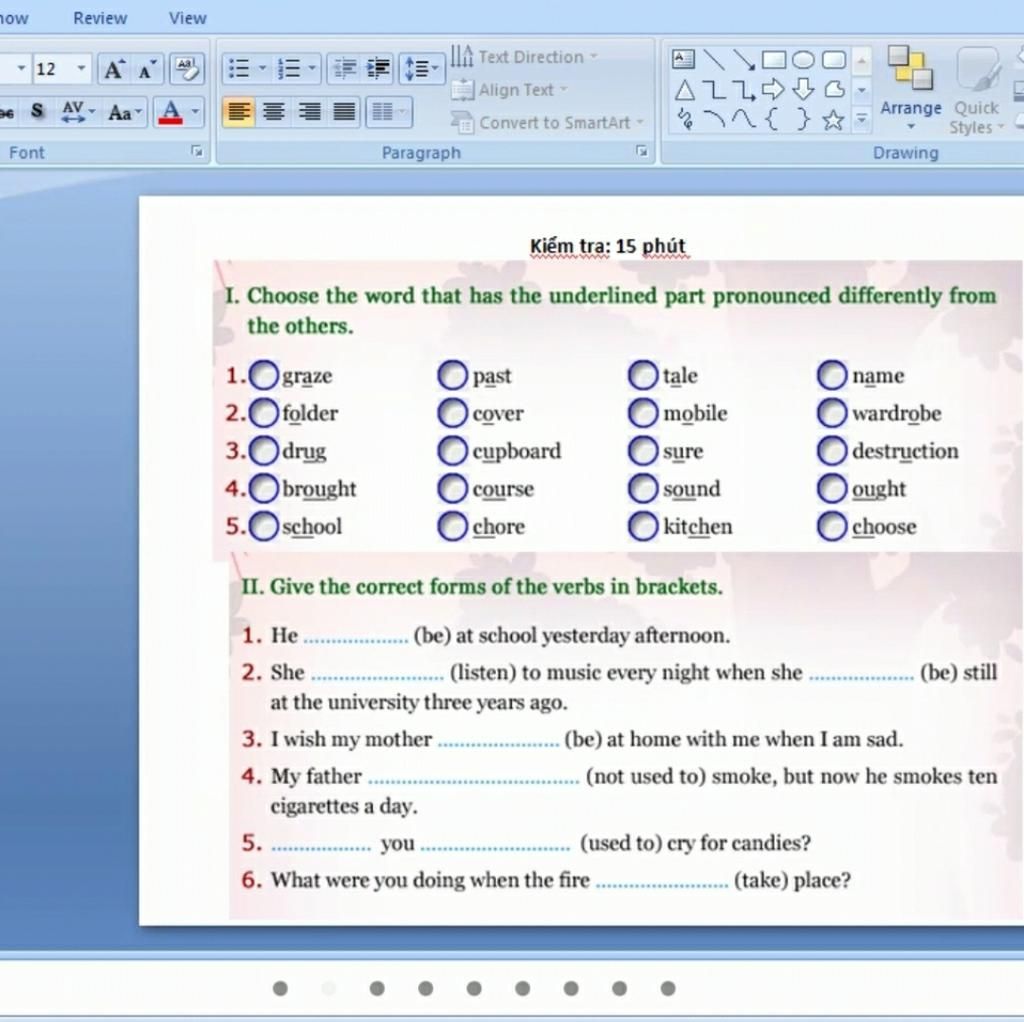Select the straight Line shape

714,59
